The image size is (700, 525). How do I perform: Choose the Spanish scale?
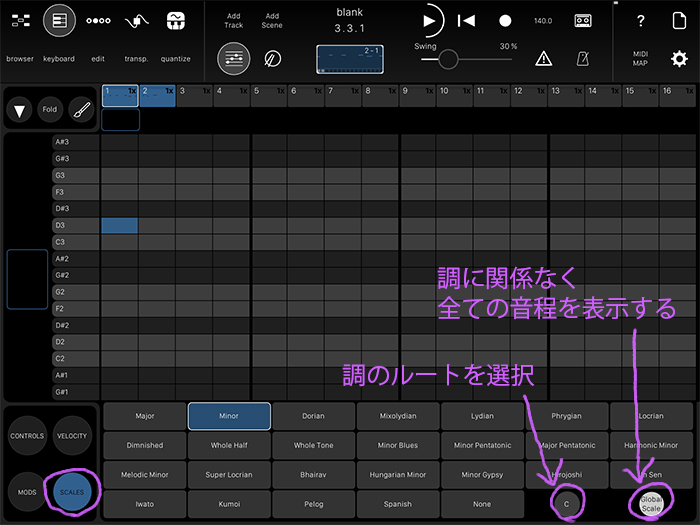point(398,504)
